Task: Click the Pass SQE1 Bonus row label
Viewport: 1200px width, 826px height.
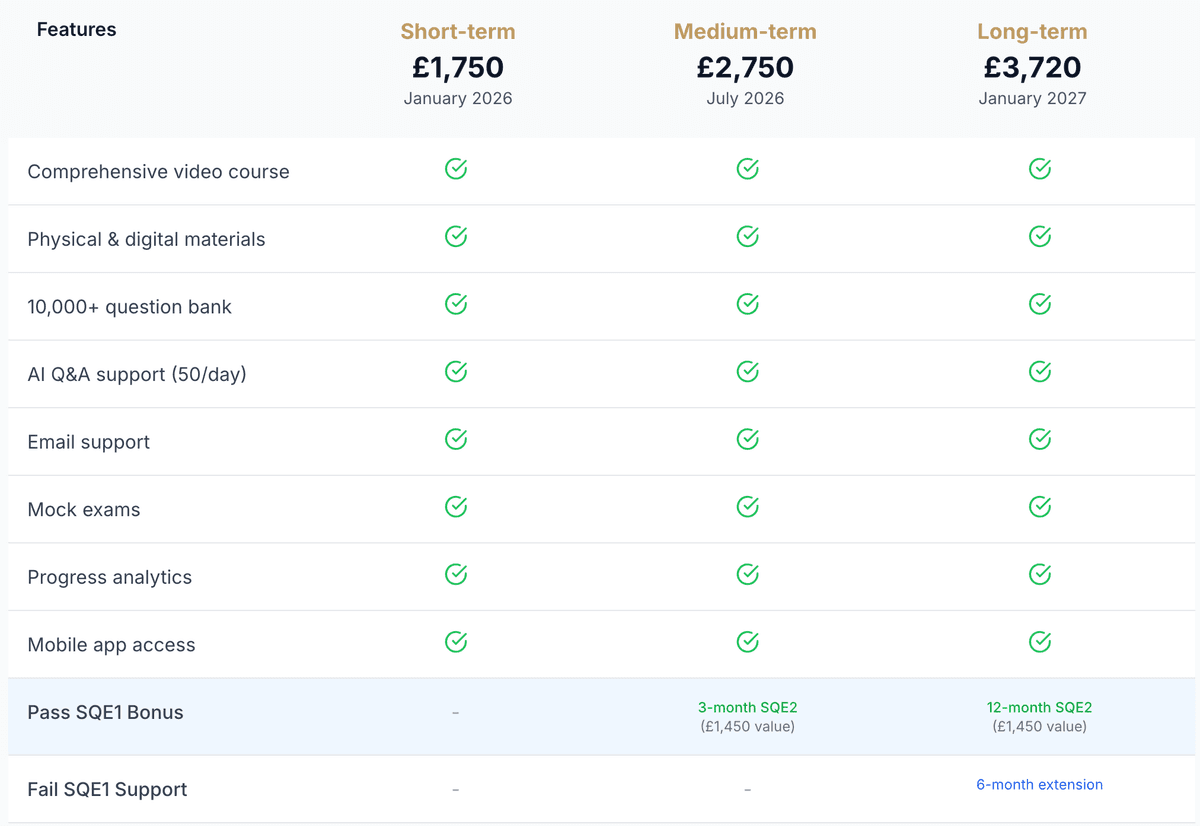Action: tap(106, 713)
